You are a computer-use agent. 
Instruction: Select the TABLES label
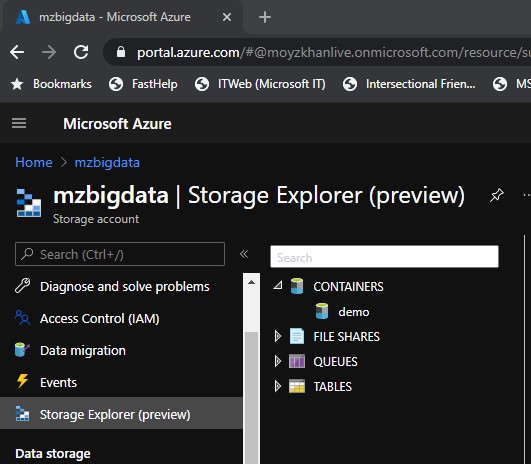click(x=333, y=387)
